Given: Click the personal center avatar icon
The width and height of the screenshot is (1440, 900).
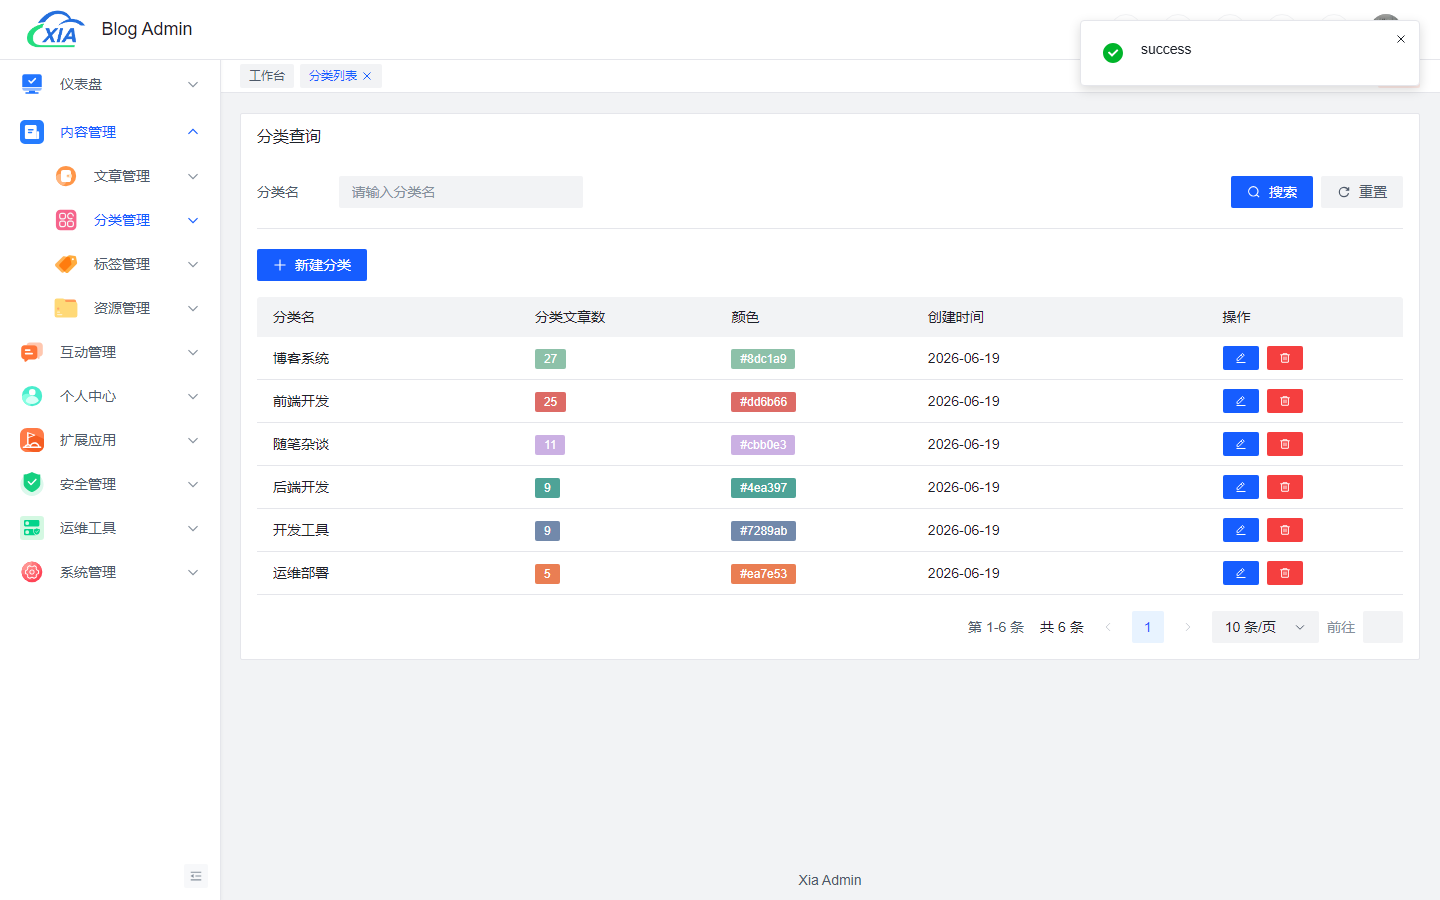Looking at the screenshot, I should (x=32, y=396).
